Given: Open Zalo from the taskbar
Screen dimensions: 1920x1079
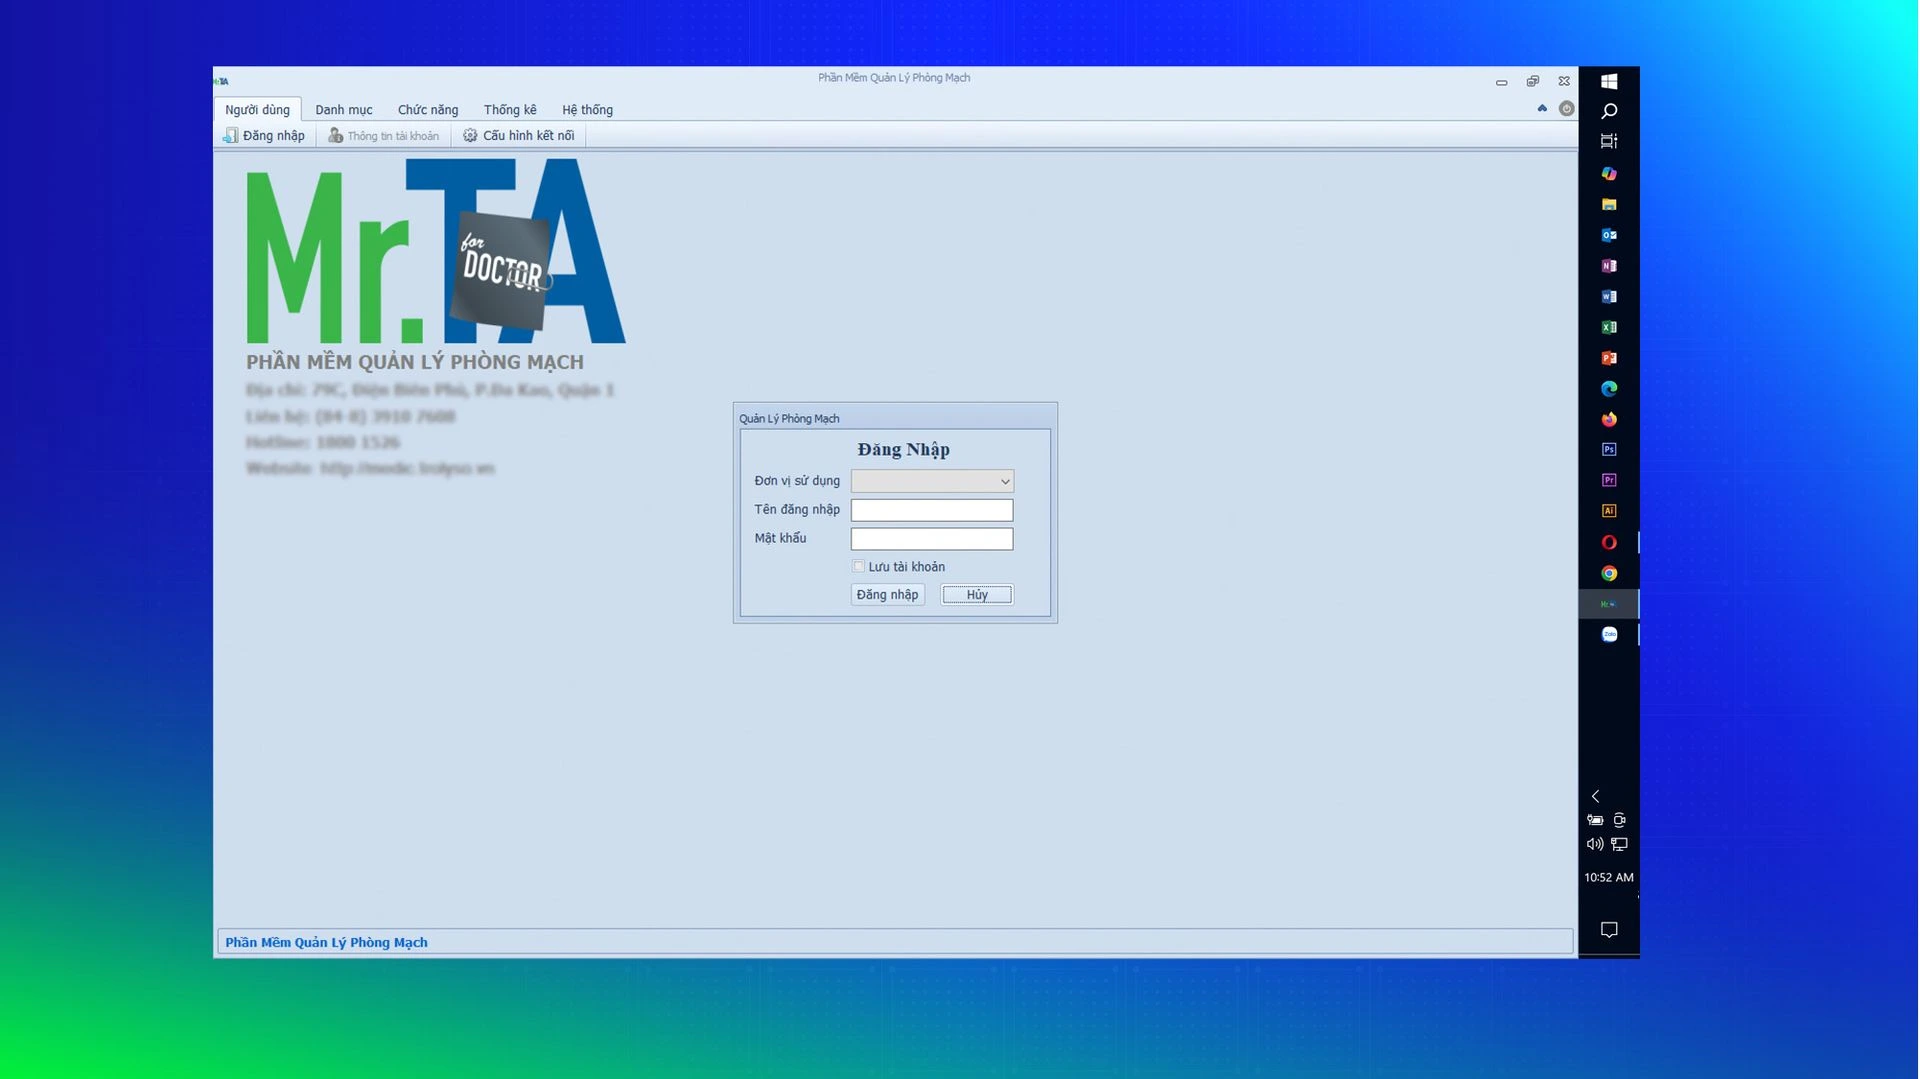Looking at the screenshot, I should 1608,634.
